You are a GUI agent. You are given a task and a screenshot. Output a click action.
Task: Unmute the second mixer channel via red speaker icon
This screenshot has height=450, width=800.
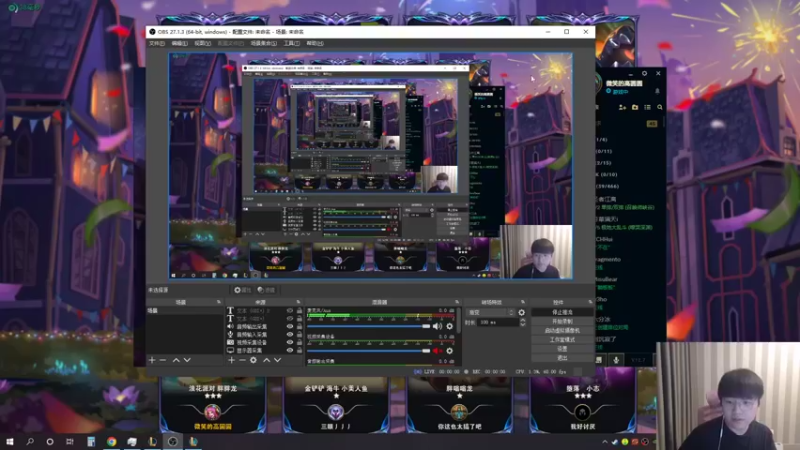437,351
